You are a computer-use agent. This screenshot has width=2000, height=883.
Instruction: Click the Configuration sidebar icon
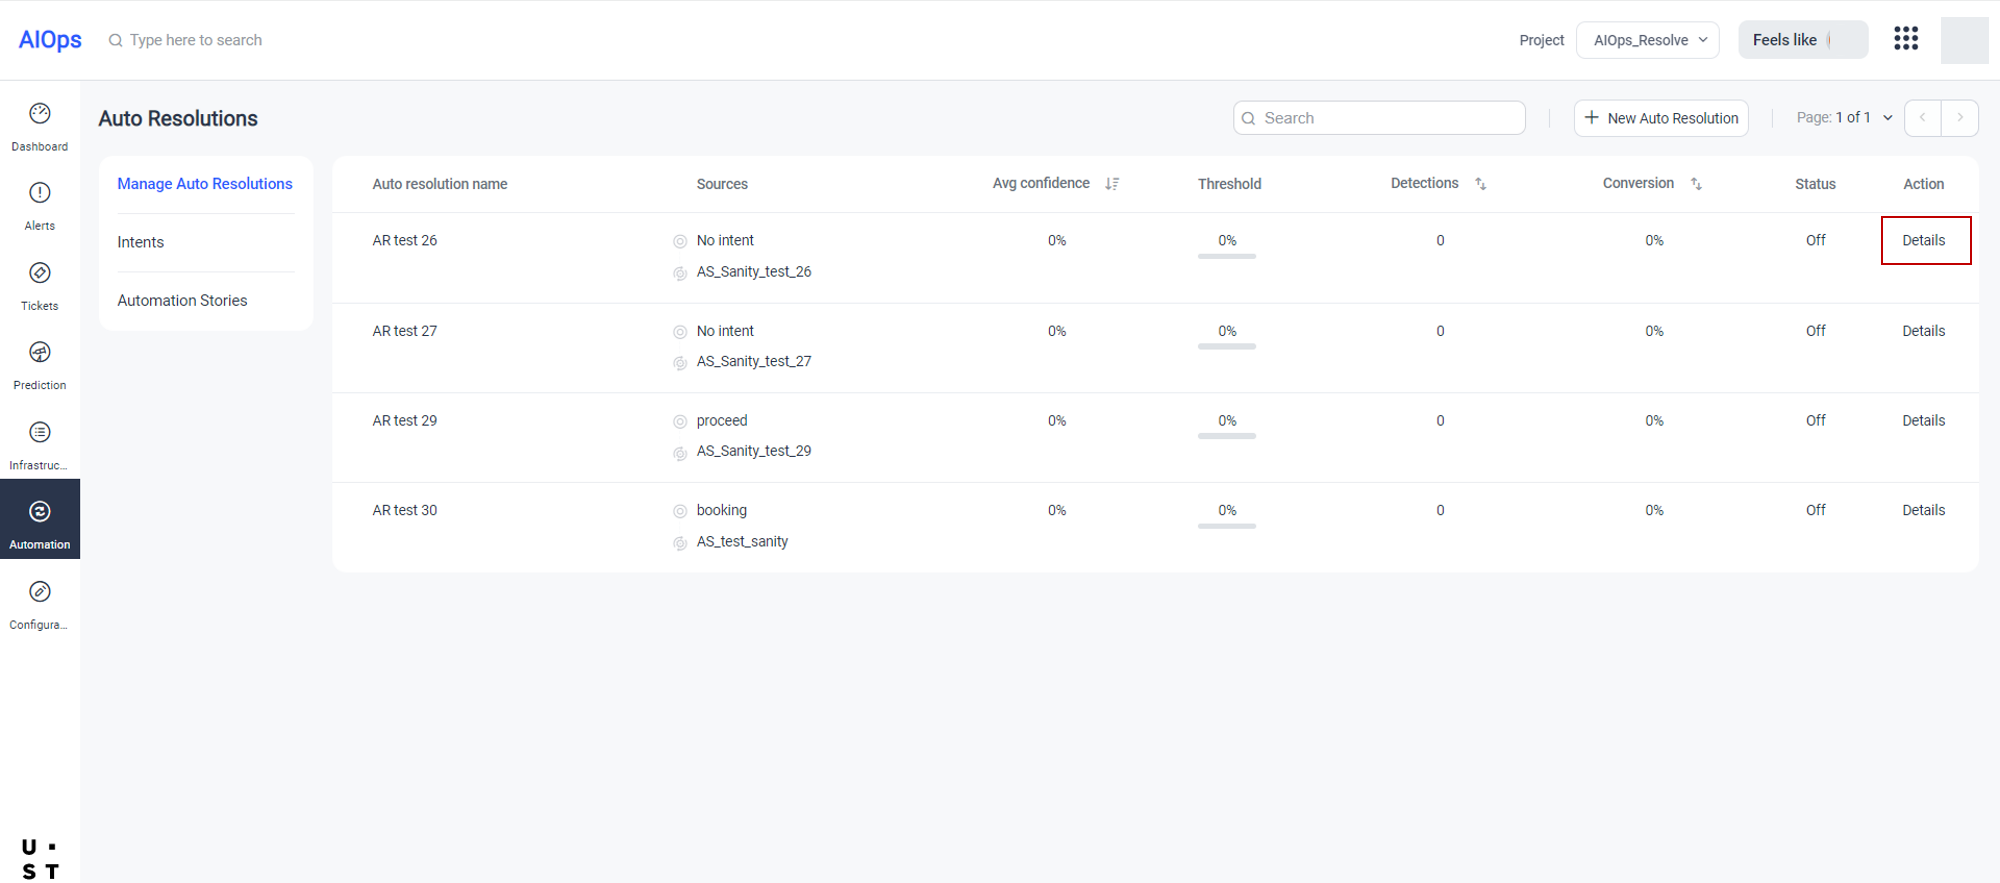point(40,592)
